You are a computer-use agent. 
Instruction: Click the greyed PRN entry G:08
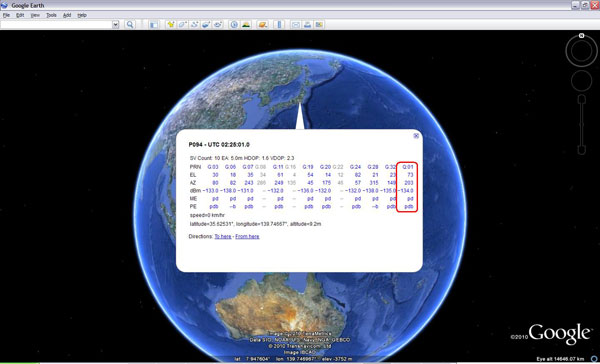[261, 167]
